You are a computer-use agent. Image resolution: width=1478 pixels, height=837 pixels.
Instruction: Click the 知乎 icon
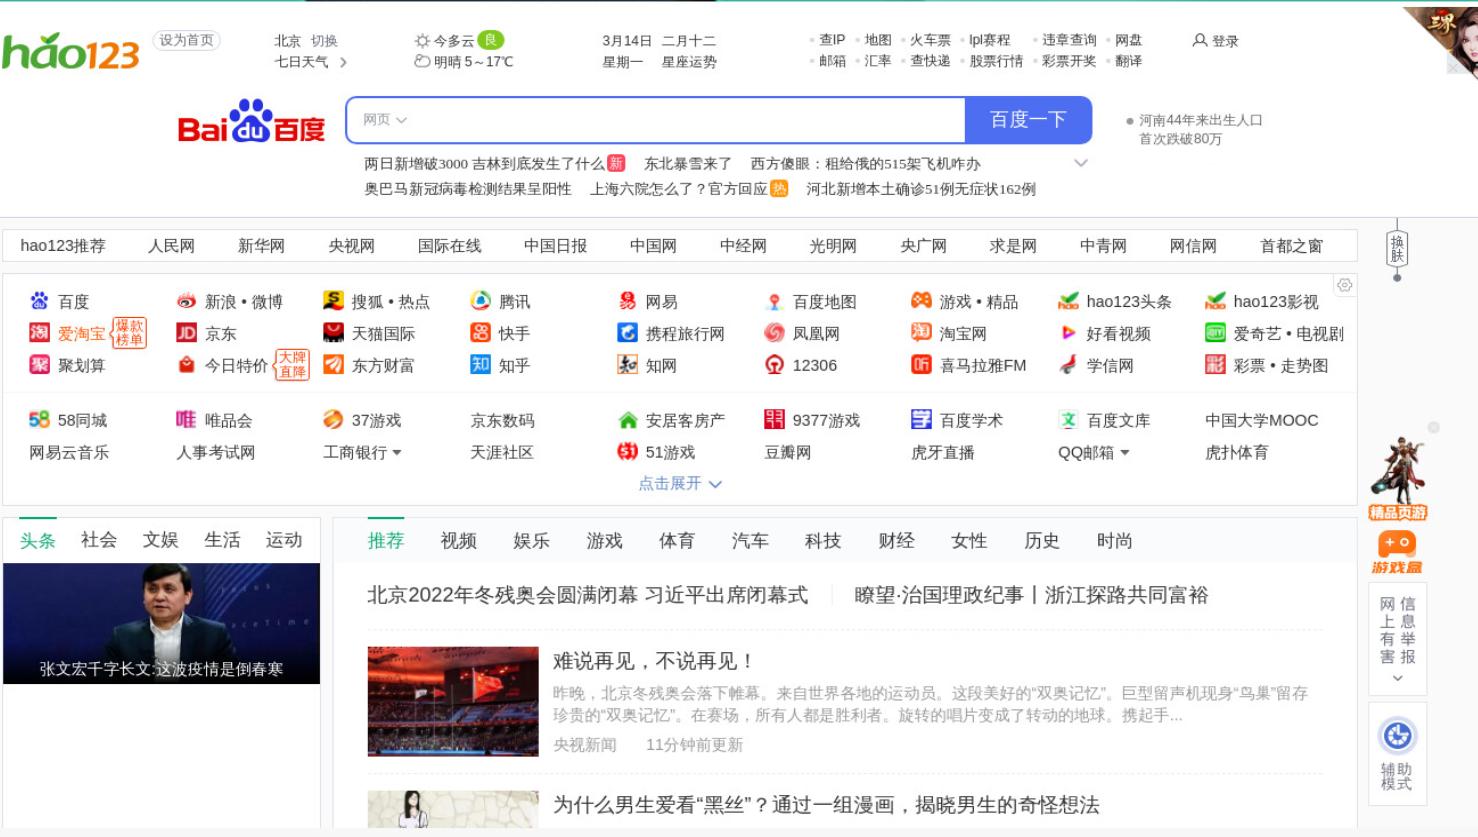(x=480, y=365)
